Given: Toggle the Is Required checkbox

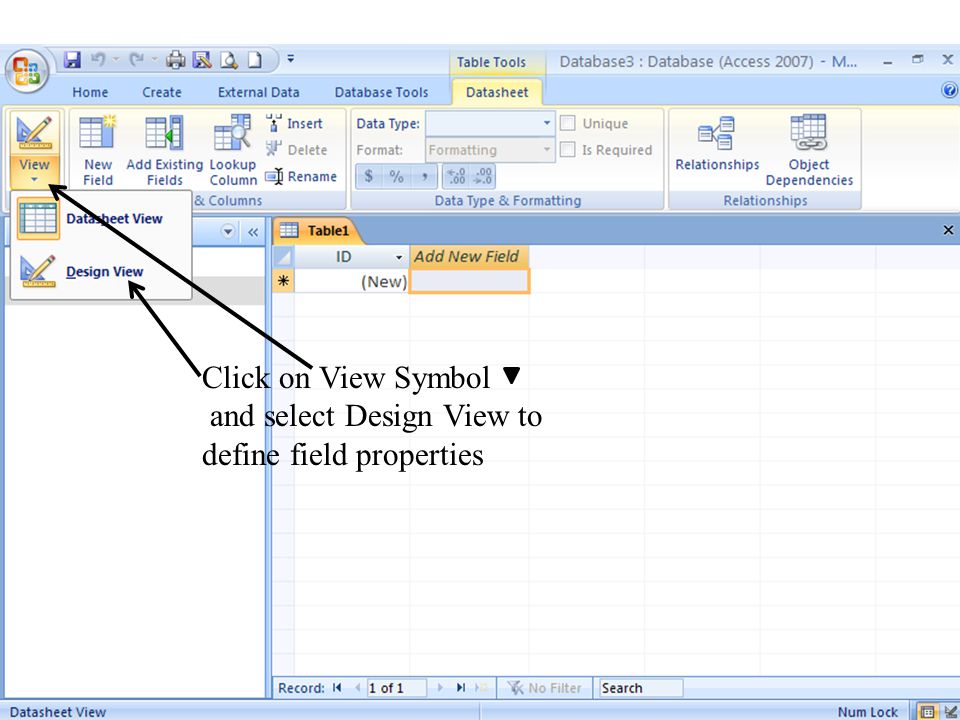Looking at the screenshot, I should point(568,149).
